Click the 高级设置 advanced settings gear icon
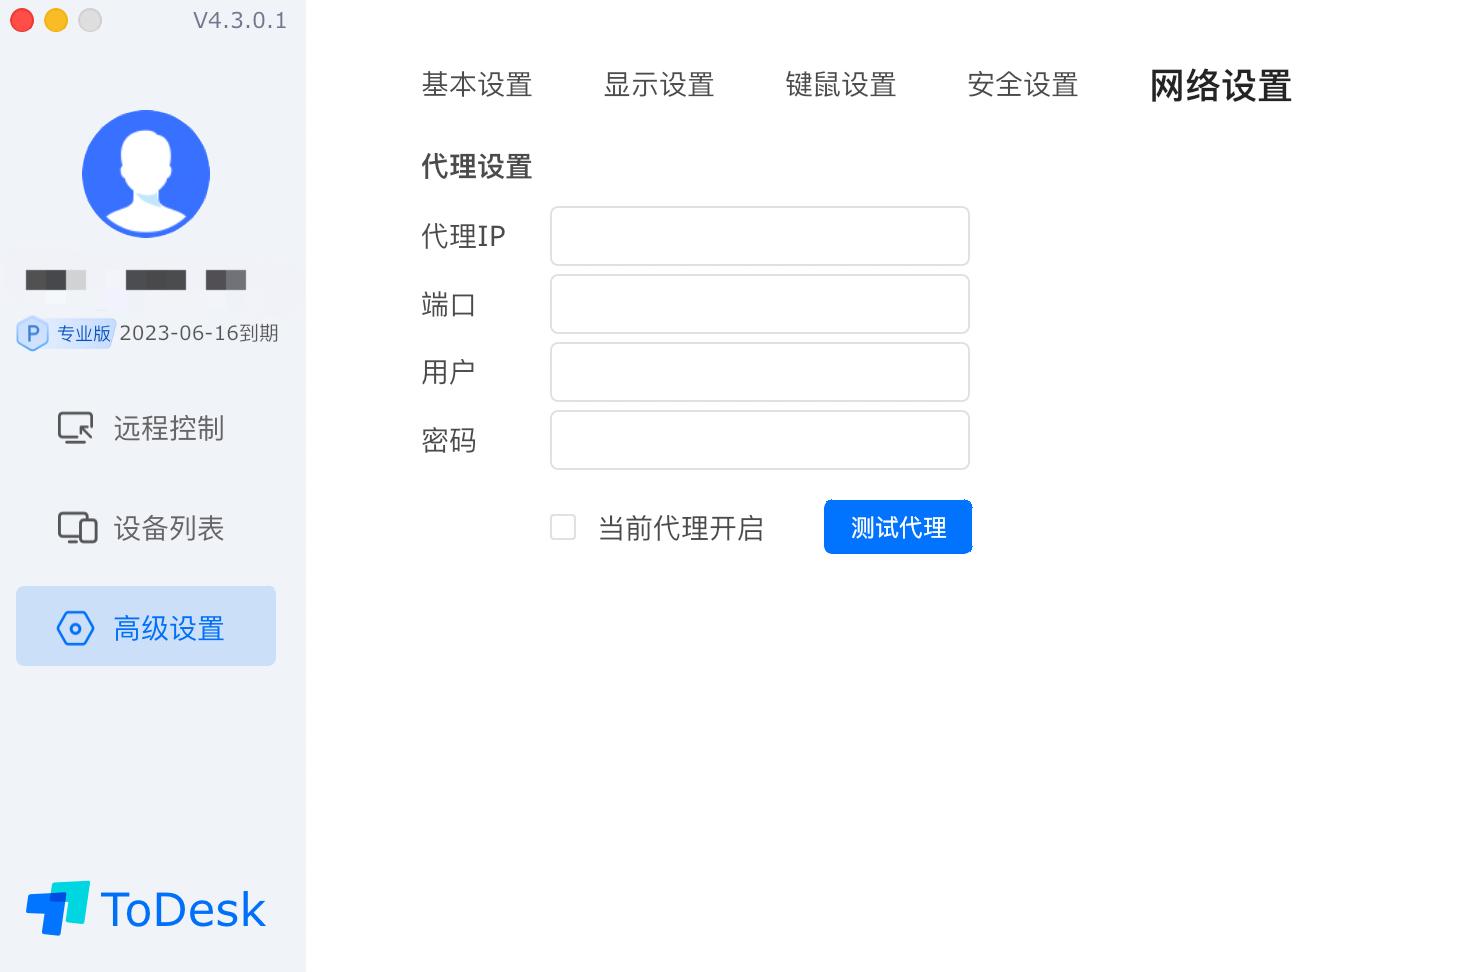 pos(74,628)
